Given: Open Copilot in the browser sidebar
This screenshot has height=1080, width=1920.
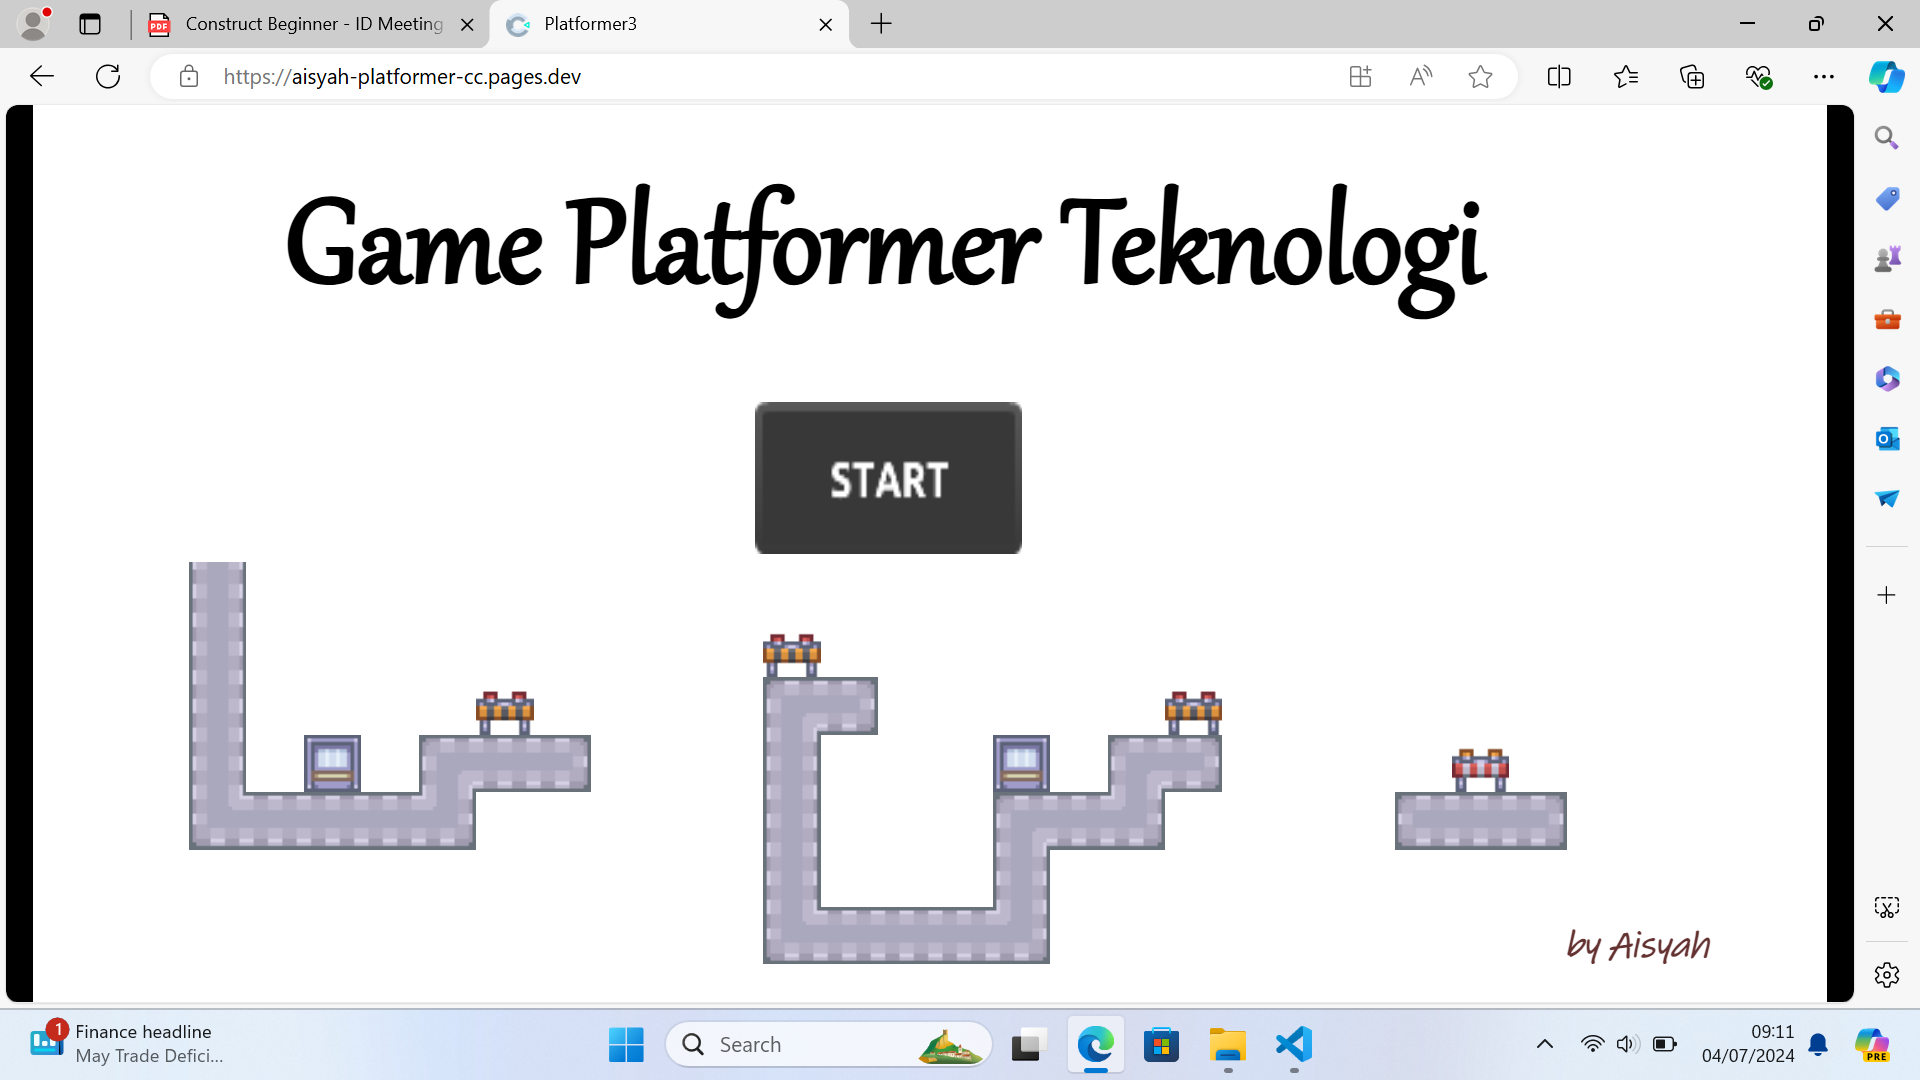Looking at the screenshot, I should [x=1886, y=76].
